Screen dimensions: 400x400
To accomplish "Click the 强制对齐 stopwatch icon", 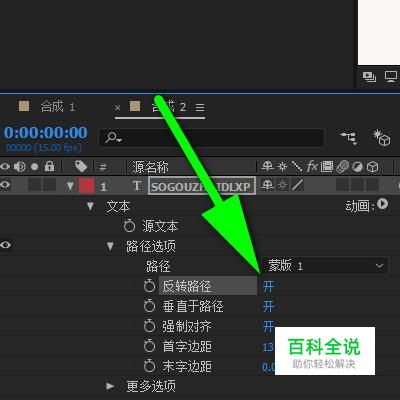I will point(149,326).
